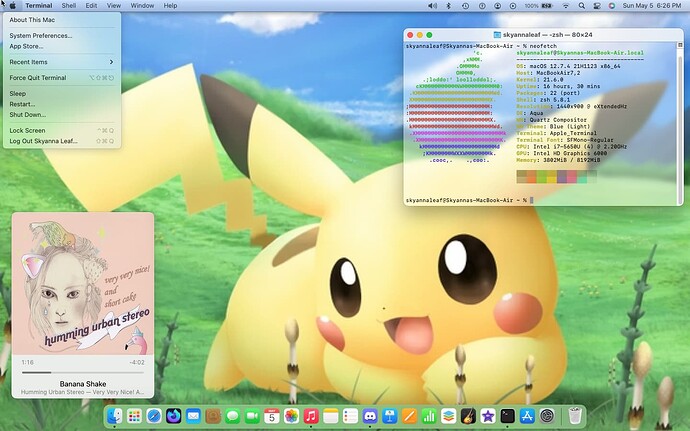The image size is (690, 431).
Task: Click the Banana Shake song title
Action: [83, 384]
